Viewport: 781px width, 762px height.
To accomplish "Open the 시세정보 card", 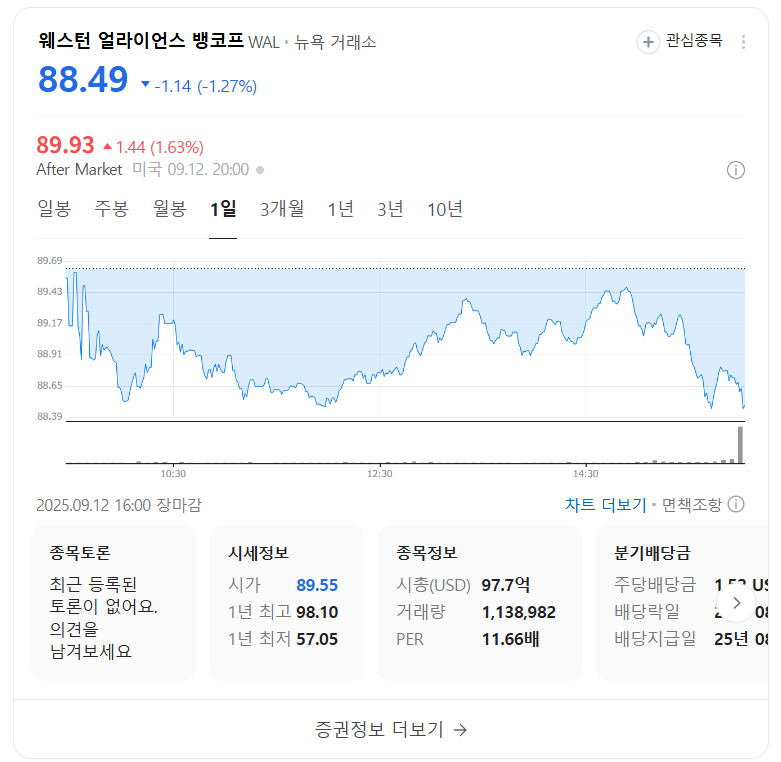I will 287,603.
